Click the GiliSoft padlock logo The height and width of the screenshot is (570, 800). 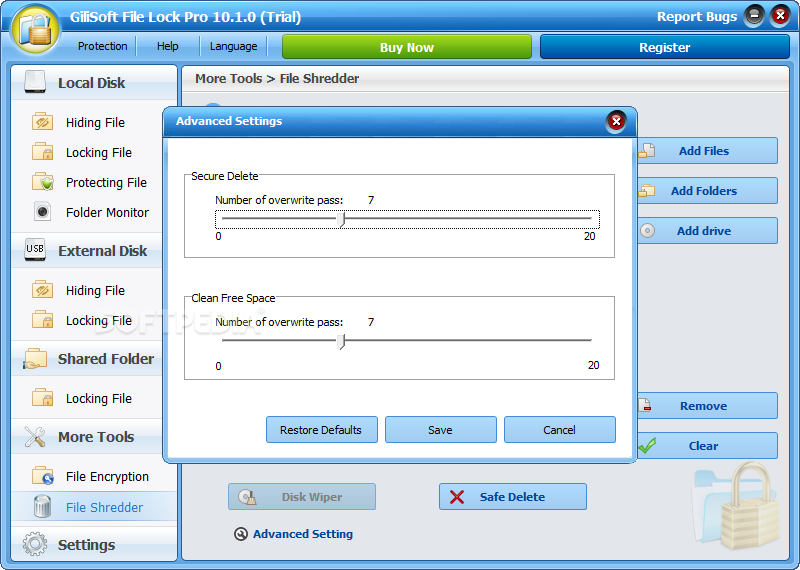pyautogui.click(x=36, y=30)
